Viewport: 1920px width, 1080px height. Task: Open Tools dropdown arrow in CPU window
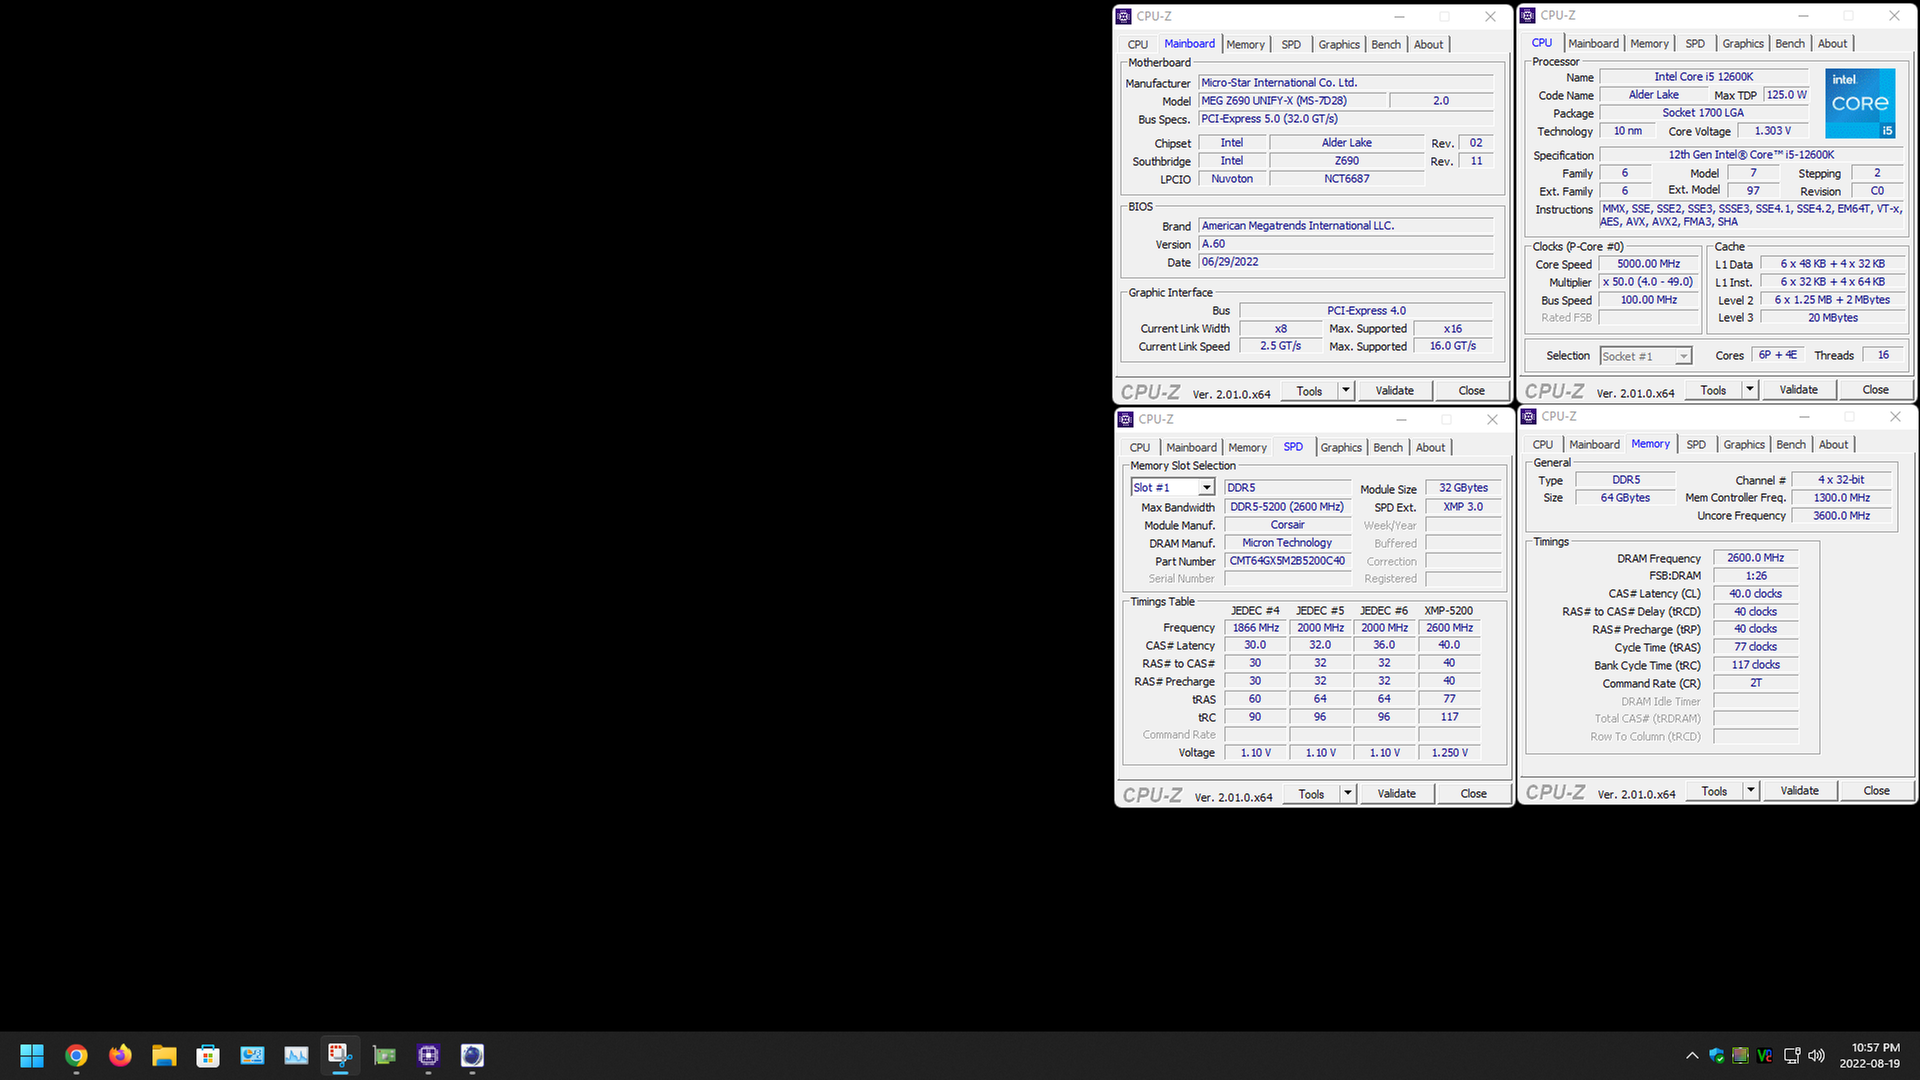1750,389
